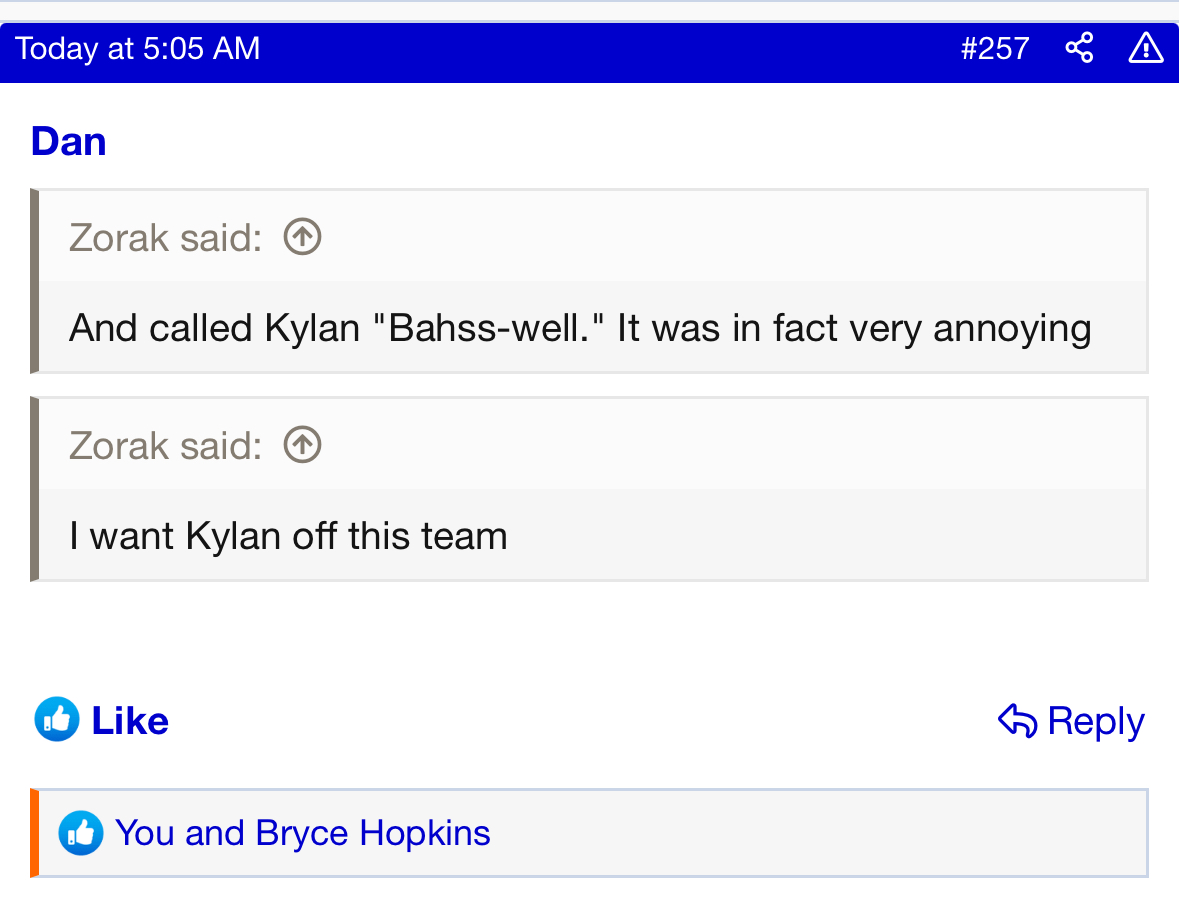This screenshot has height=901, width=1179.
Task: Click 'Zorak said:' above the Bahss-well quote
Action: [165, 238]
